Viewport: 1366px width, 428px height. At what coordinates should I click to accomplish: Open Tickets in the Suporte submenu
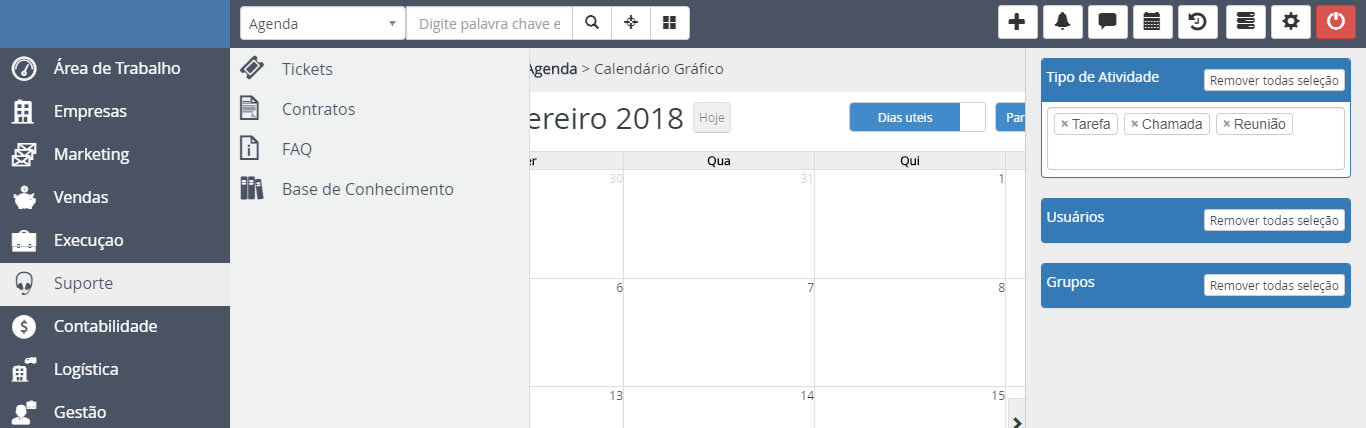click(x=307, y=69)
